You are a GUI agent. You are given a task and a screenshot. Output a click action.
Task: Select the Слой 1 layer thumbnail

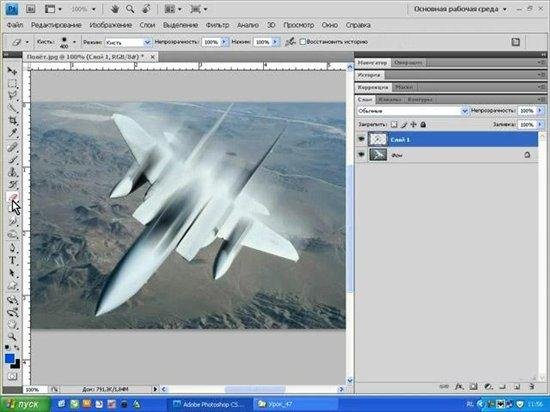click(378, 139)
